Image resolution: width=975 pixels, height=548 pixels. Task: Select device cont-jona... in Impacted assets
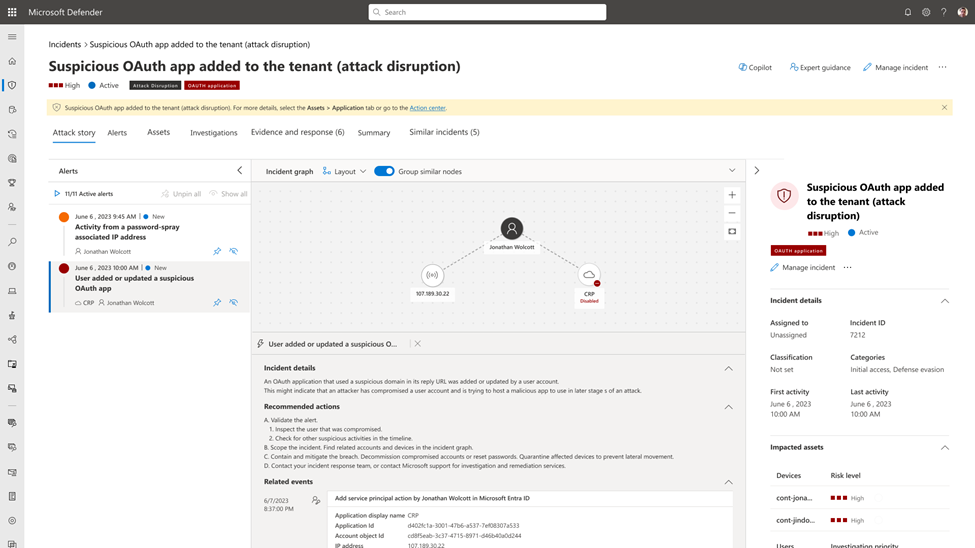click(794, 498)
